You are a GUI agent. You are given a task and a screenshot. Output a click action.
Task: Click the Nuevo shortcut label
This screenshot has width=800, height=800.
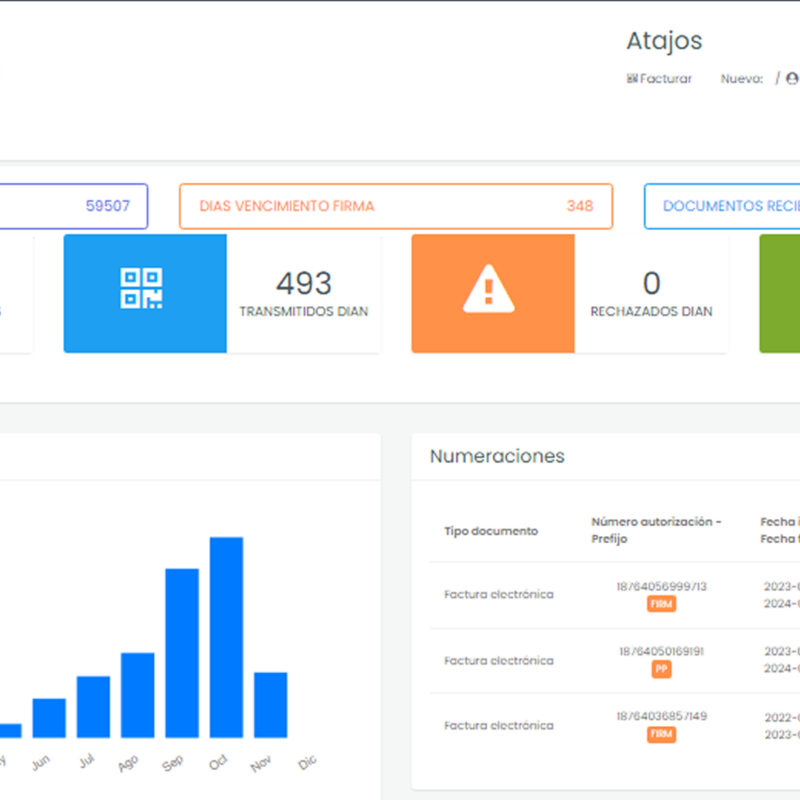[x=741, y=79]
